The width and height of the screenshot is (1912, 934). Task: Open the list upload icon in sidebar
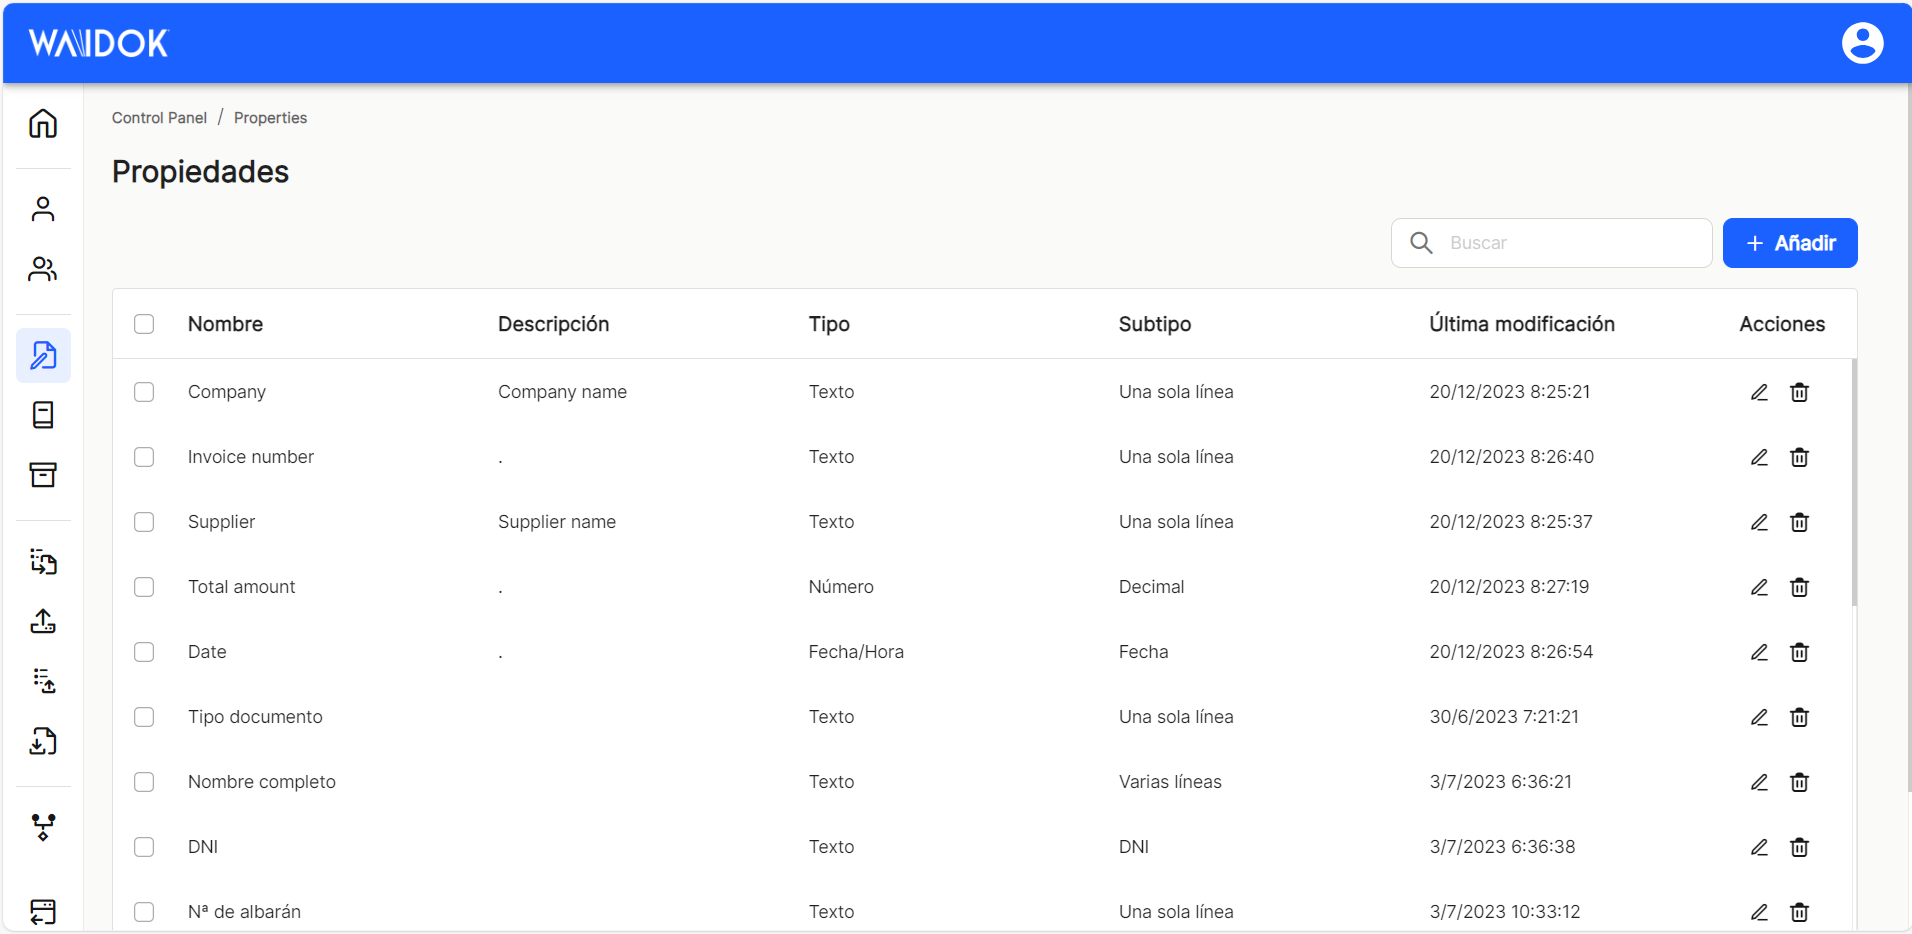(x=43, y=681)
